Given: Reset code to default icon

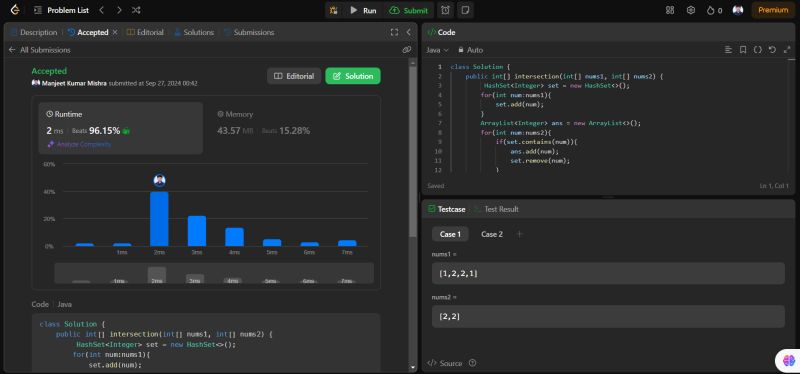Looking at the screenshot, I should 772,50.
